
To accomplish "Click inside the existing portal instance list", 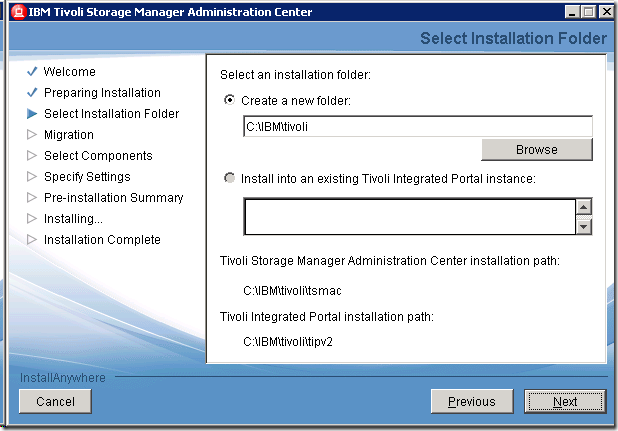I will coord(408,216).
